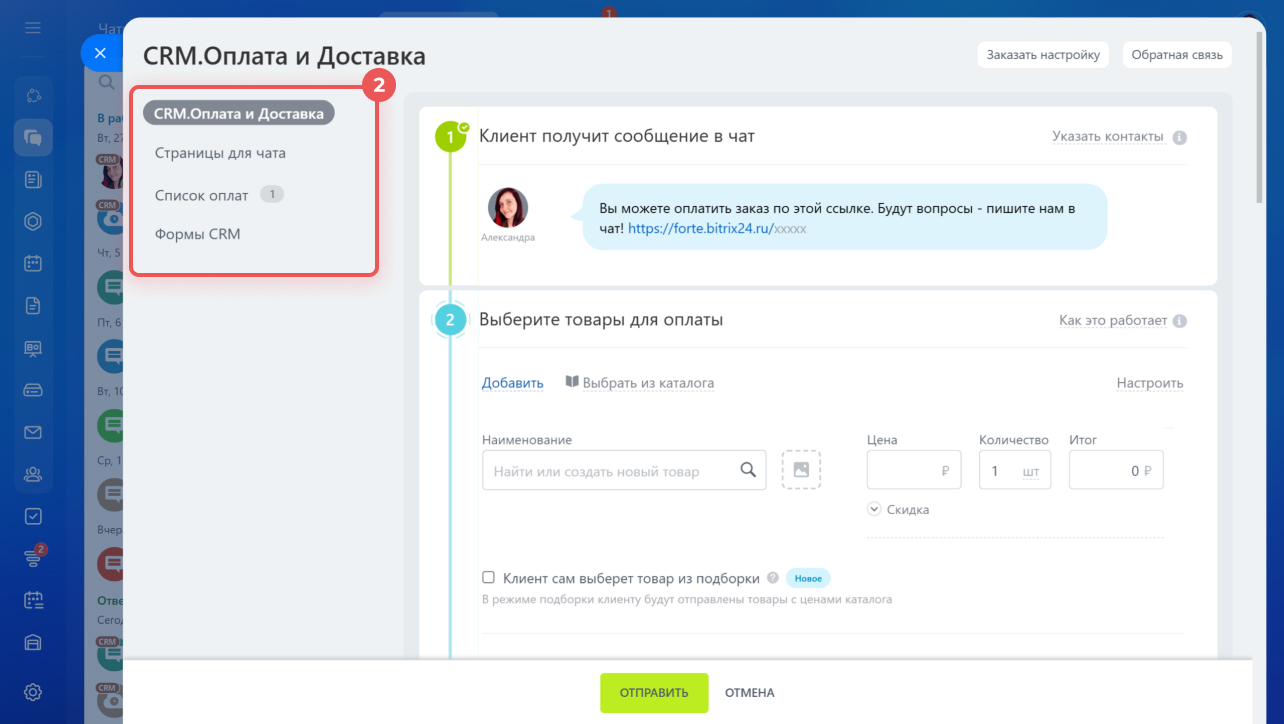
Task: Open settings gear in left sidebar
Action: coord(33,692)
